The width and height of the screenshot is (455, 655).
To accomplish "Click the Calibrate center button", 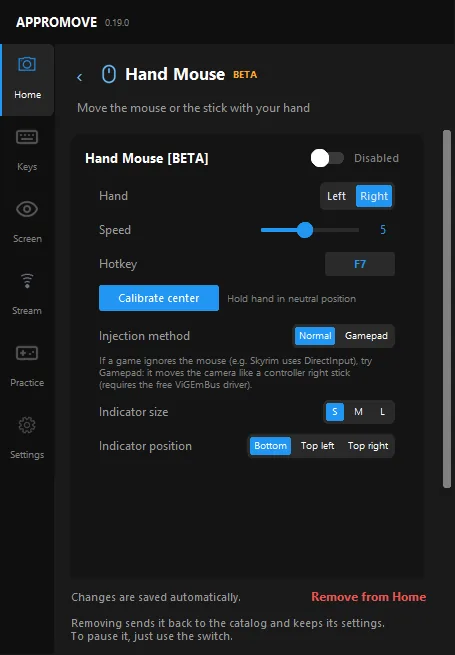I will (x=159, y=298).
